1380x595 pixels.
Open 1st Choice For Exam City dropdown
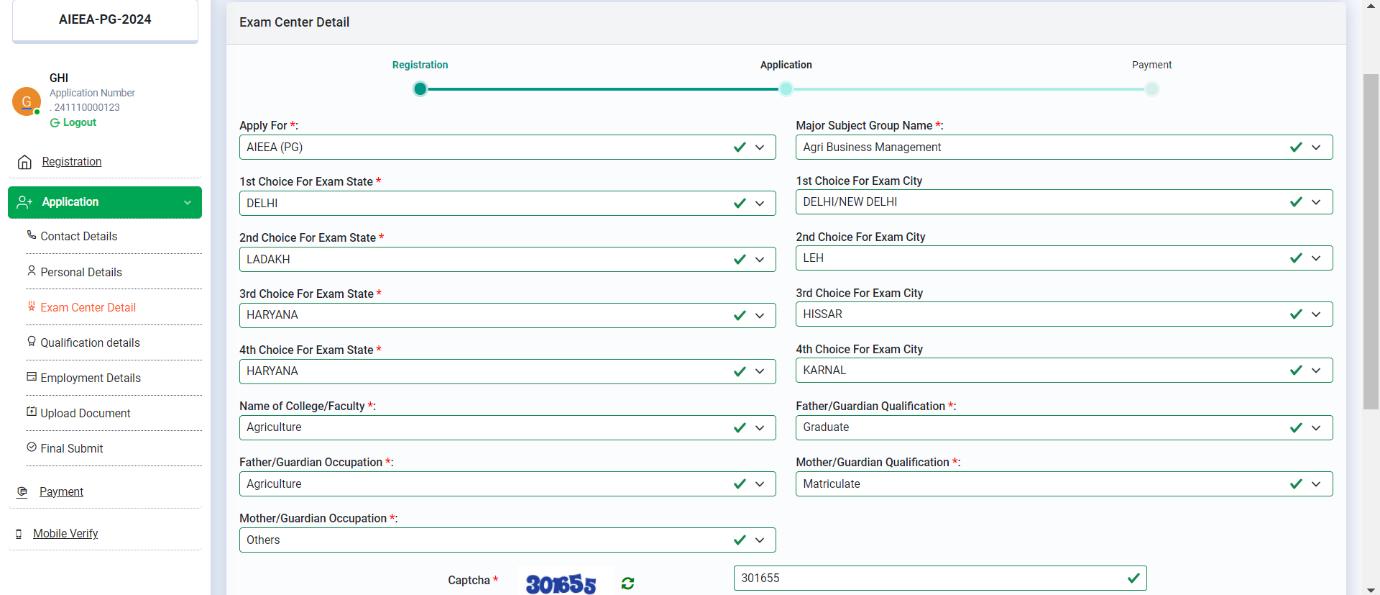(x=1064, y=202)
